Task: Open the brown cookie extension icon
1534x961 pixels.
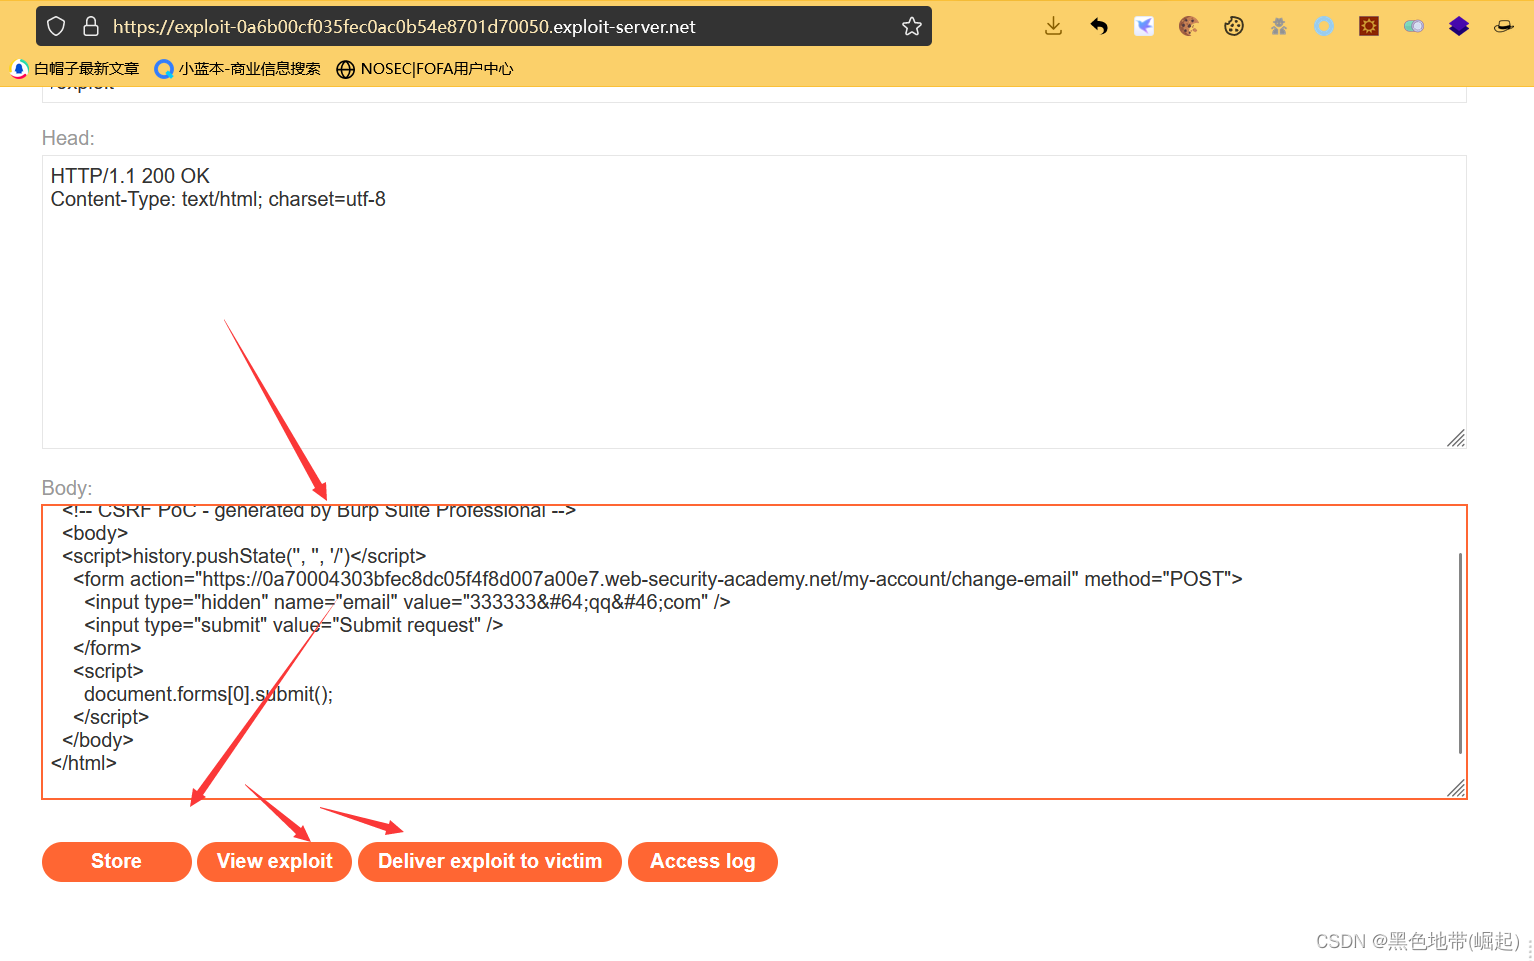Action: pyautogui.click(x=1188, y=26)
